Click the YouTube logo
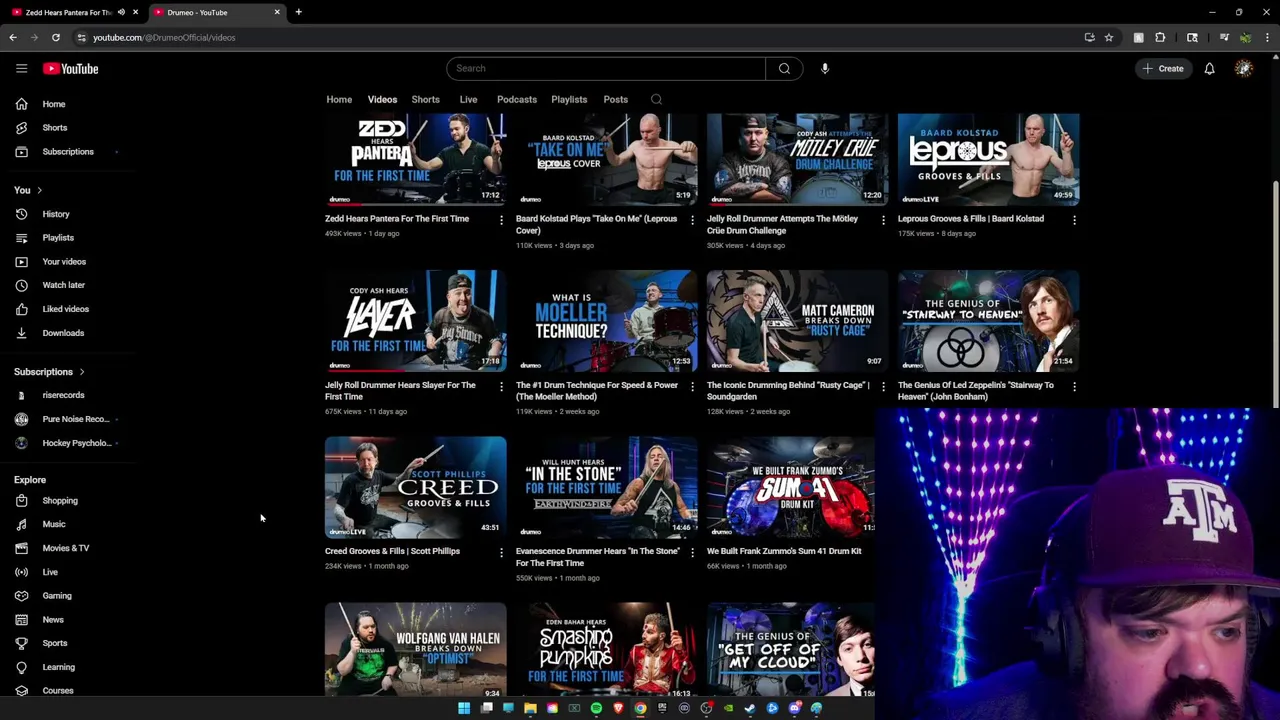 pos(70,68)
